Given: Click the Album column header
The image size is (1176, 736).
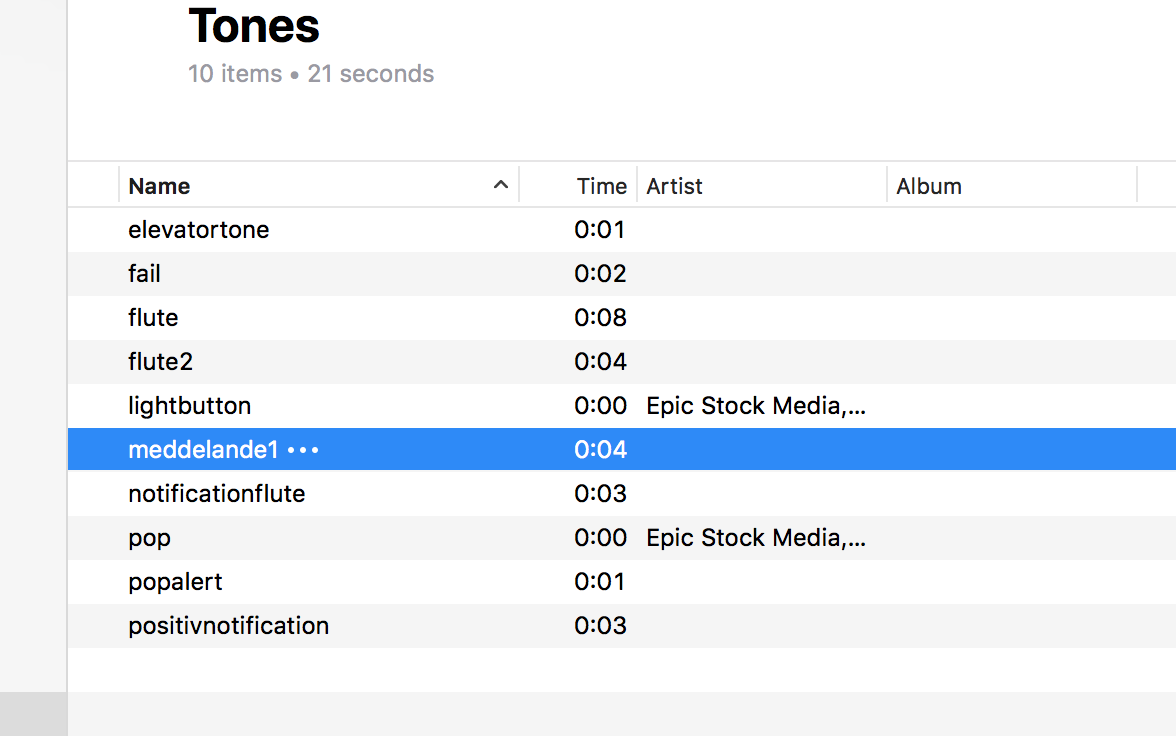Looking at the screenshot, I should (x=929, y=186).
